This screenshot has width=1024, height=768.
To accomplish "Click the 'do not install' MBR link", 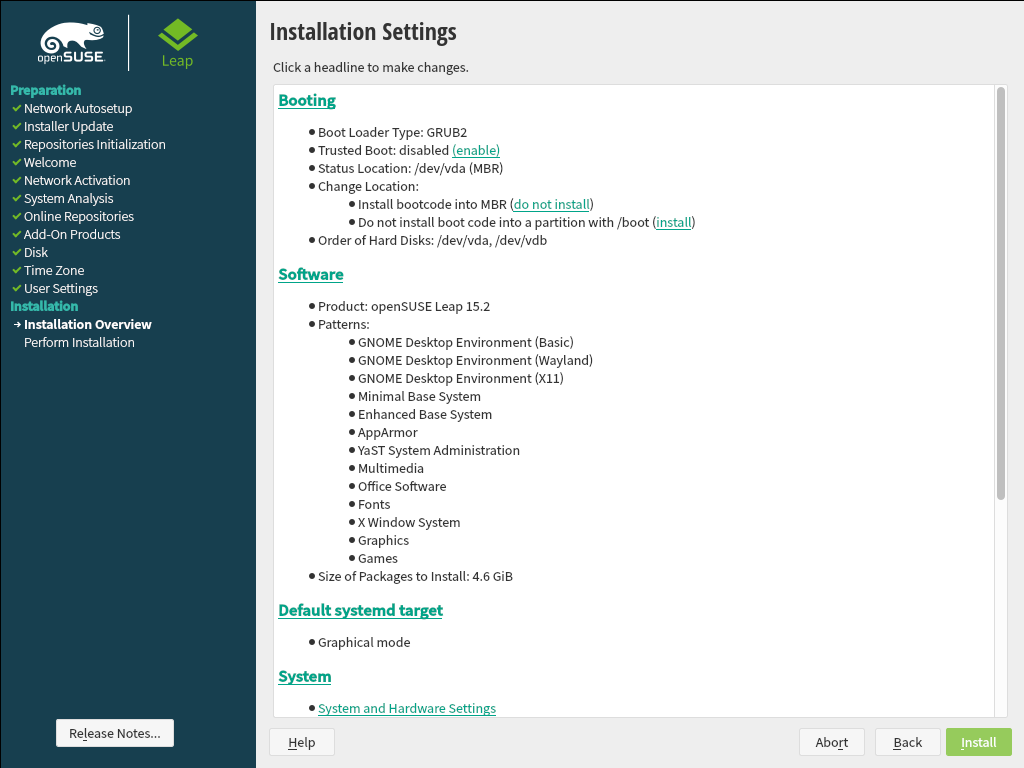I will (552, 204).
